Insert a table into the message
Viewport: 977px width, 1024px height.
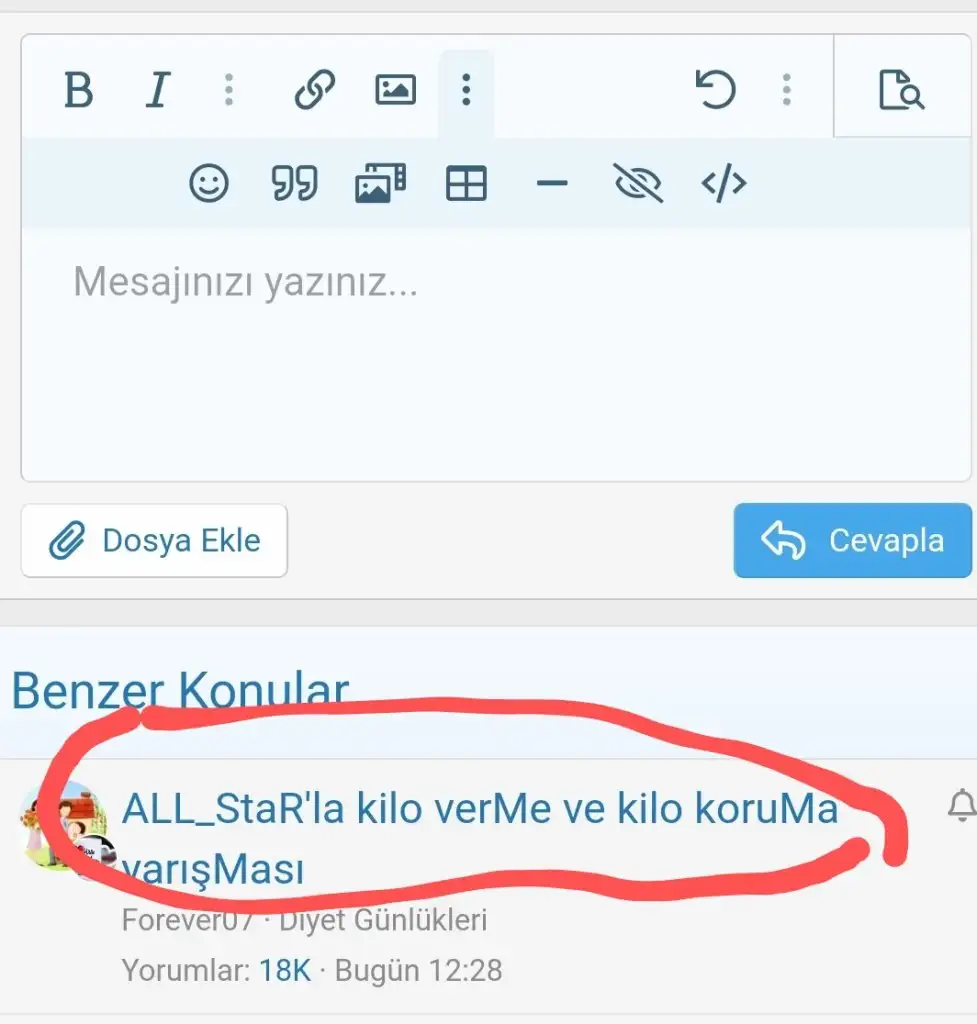466,183
